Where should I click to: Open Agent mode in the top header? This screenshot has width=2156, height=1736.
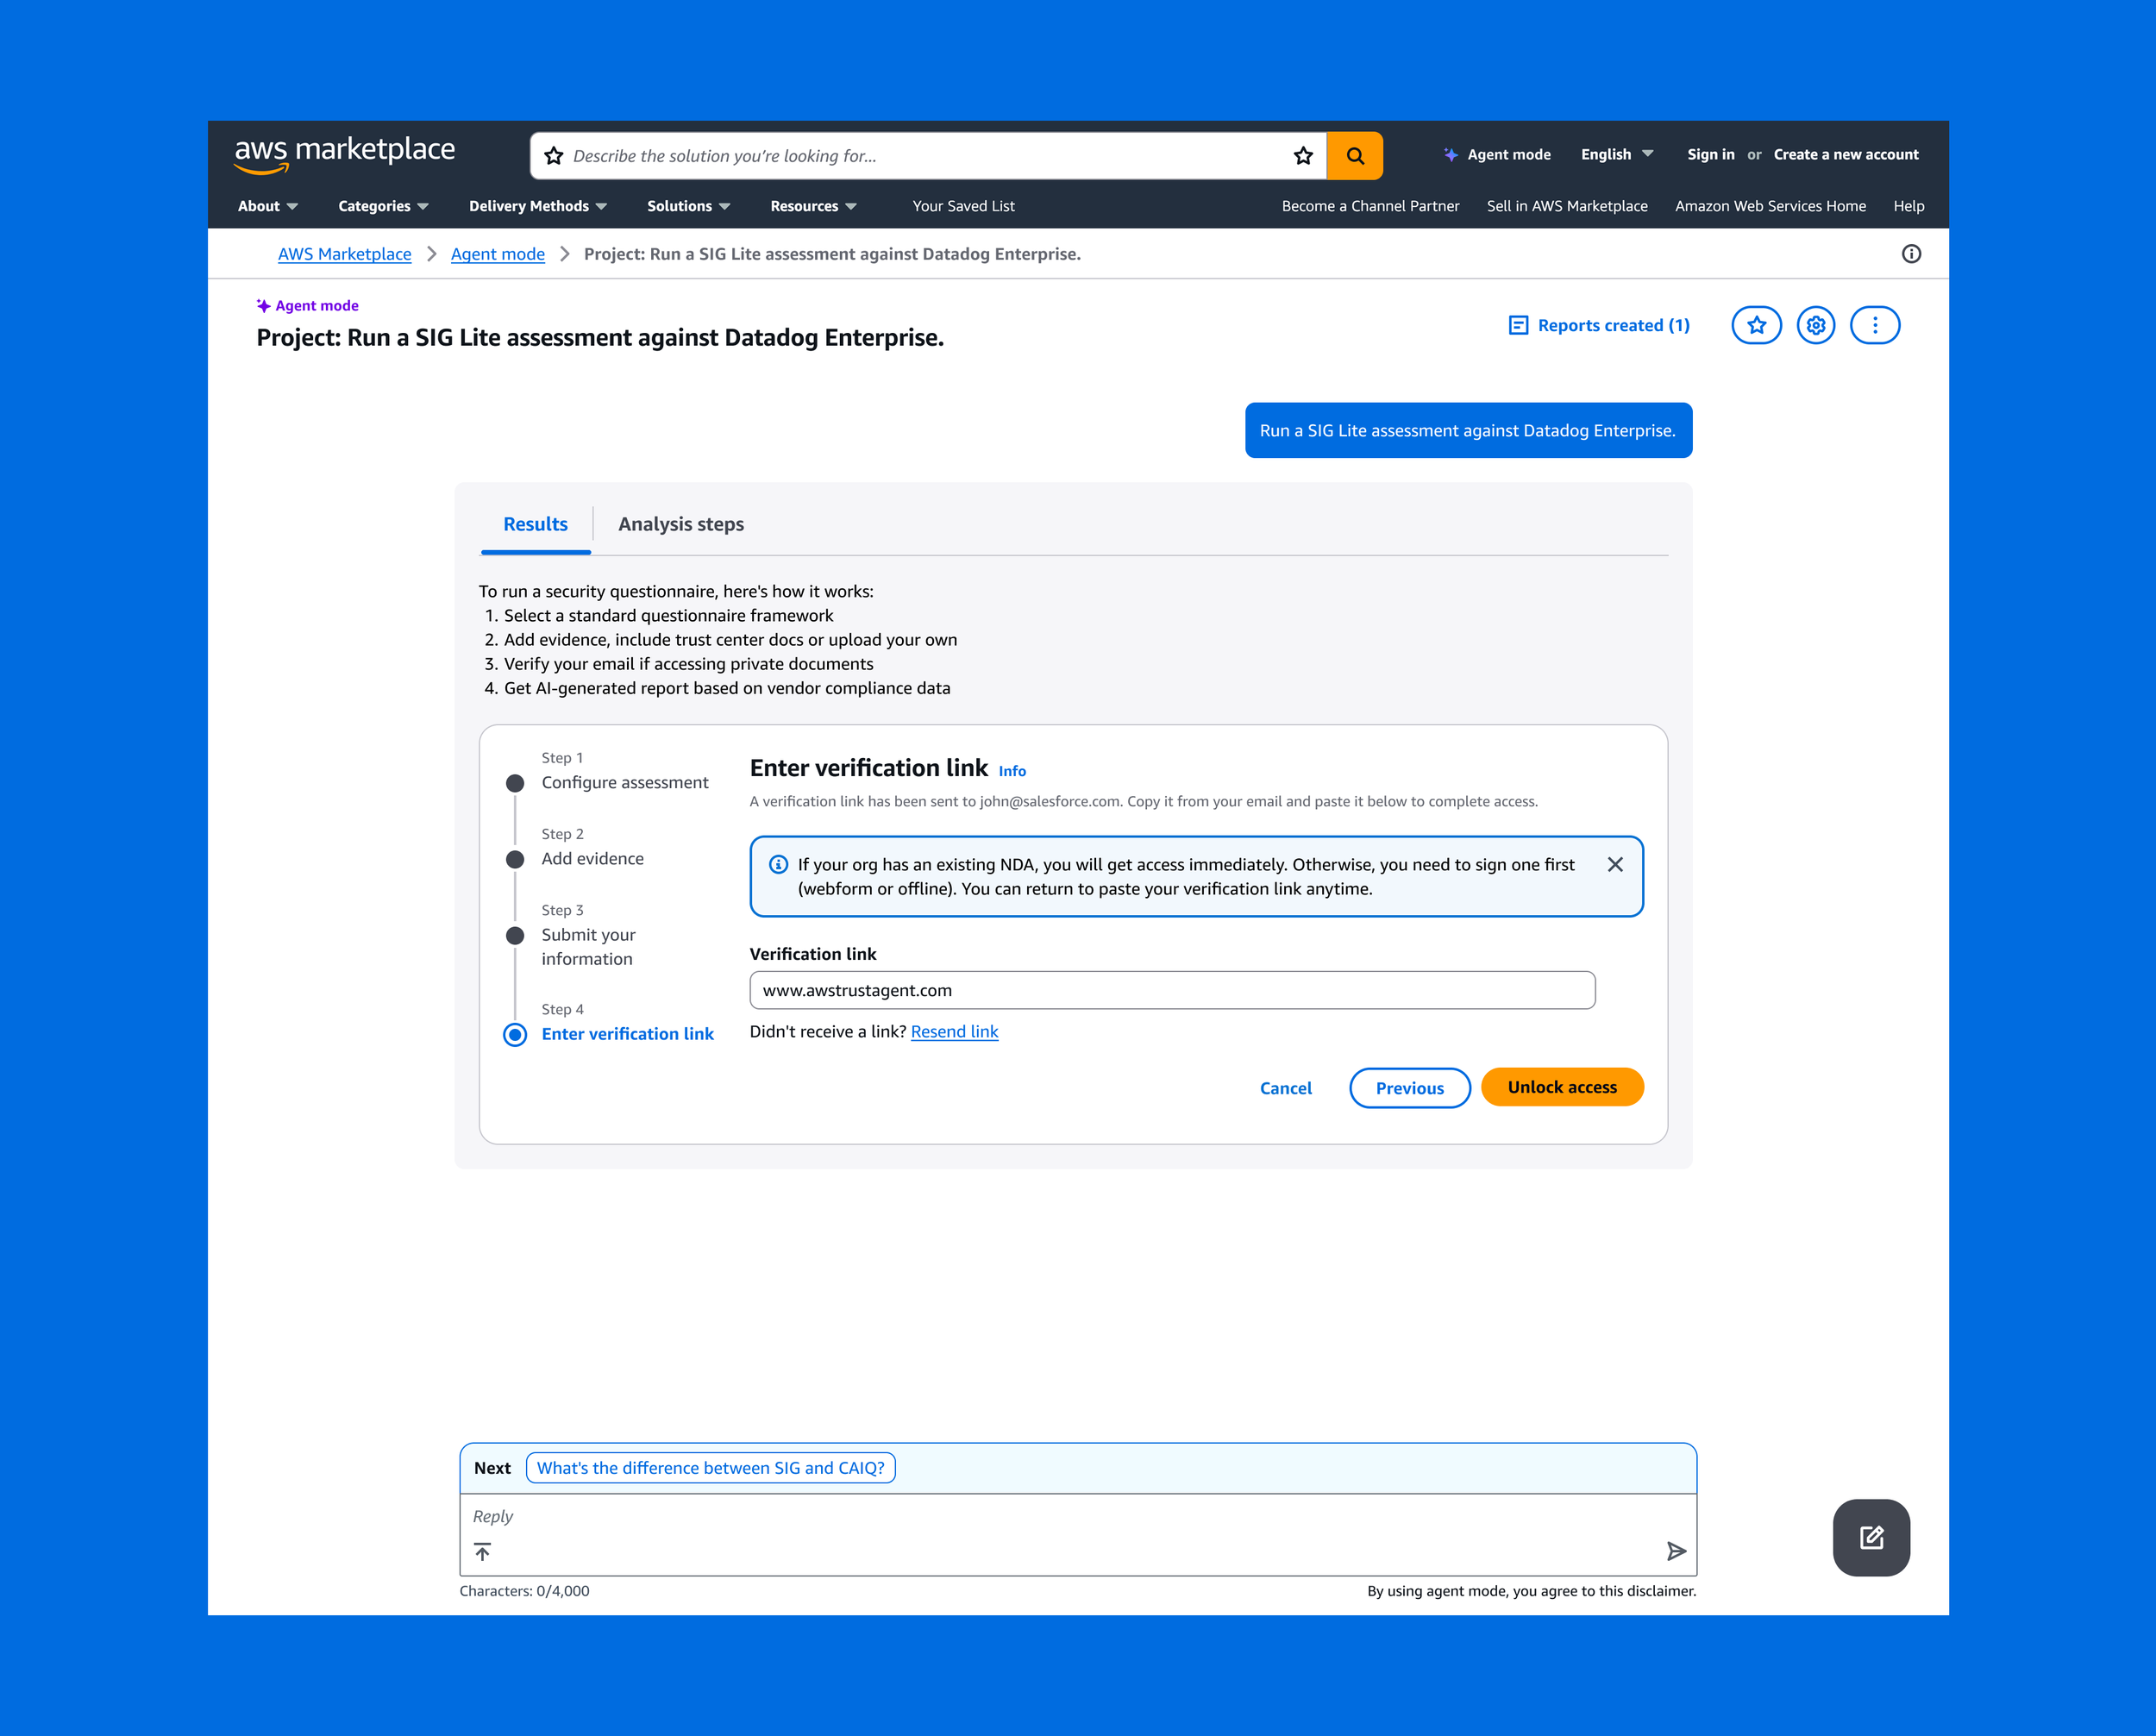point(1497,154)
